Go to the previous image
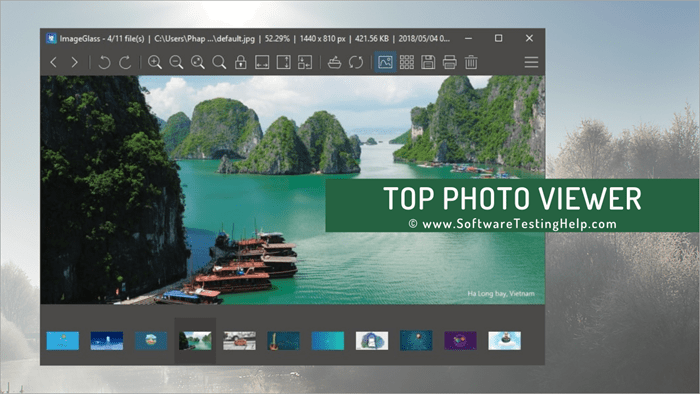Viewport: 700px width, 394px height. tap(54, 62)
